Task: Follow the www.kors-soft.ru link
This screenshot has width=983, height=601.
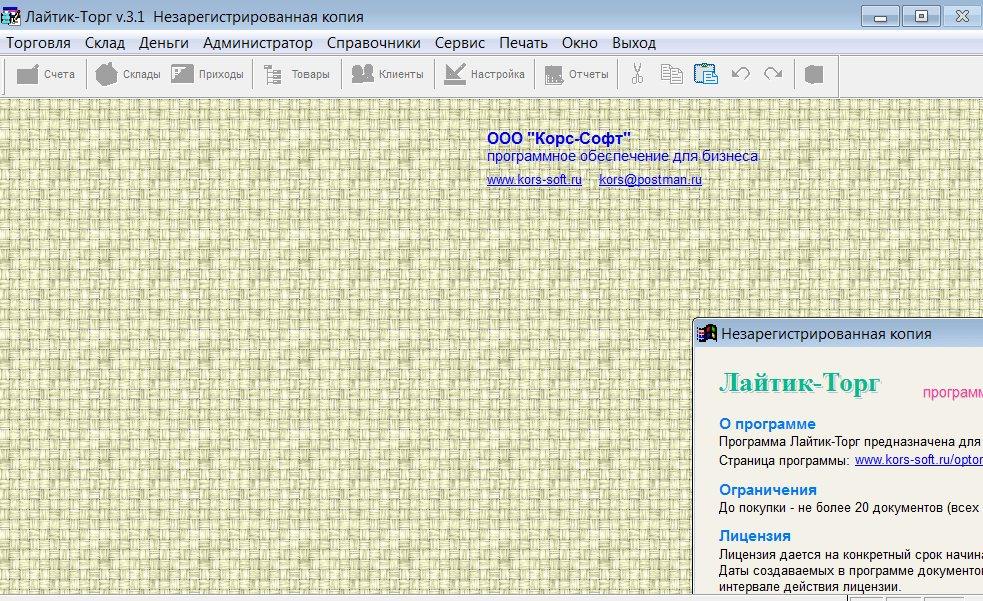Action: point(534,180)
